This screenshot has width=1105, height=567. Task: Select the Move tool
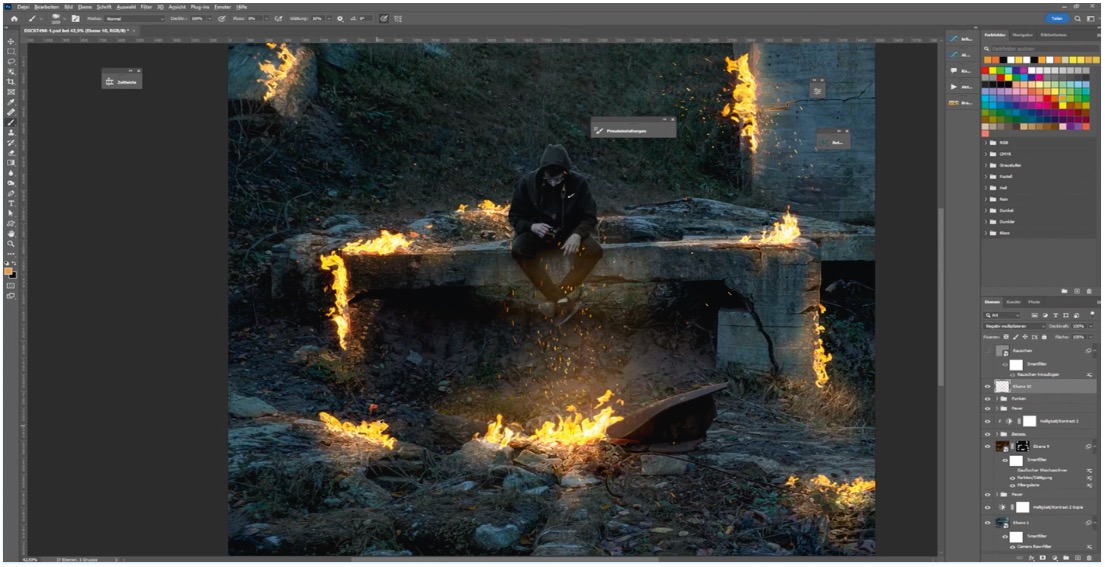(x=11, y=42)
